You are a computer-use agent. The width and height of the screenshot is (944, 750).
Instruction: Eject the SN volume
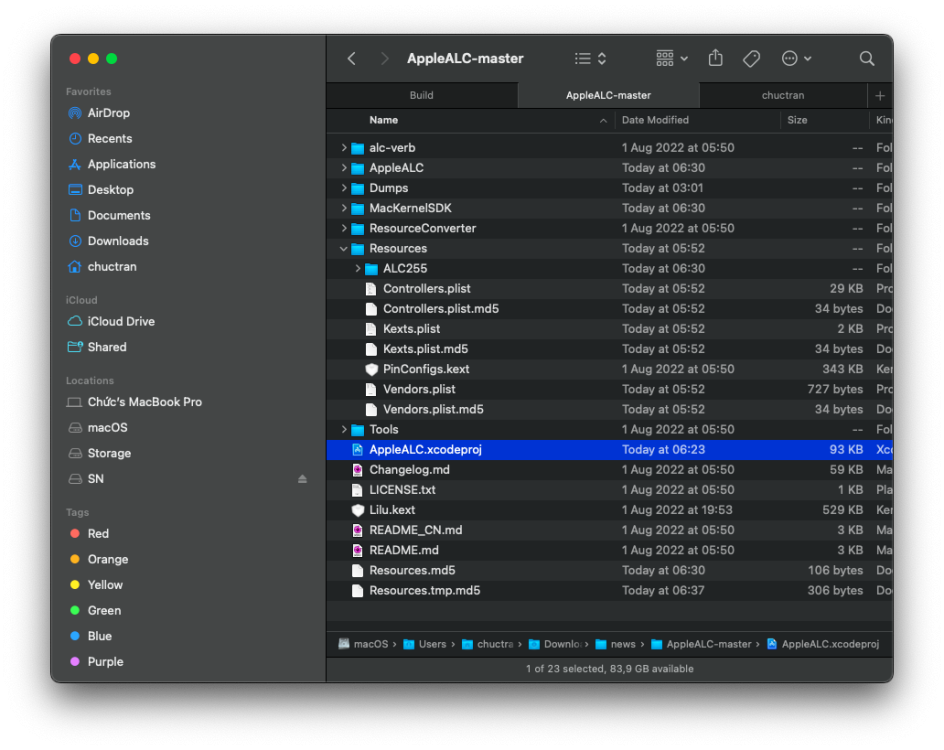[302, 479]
